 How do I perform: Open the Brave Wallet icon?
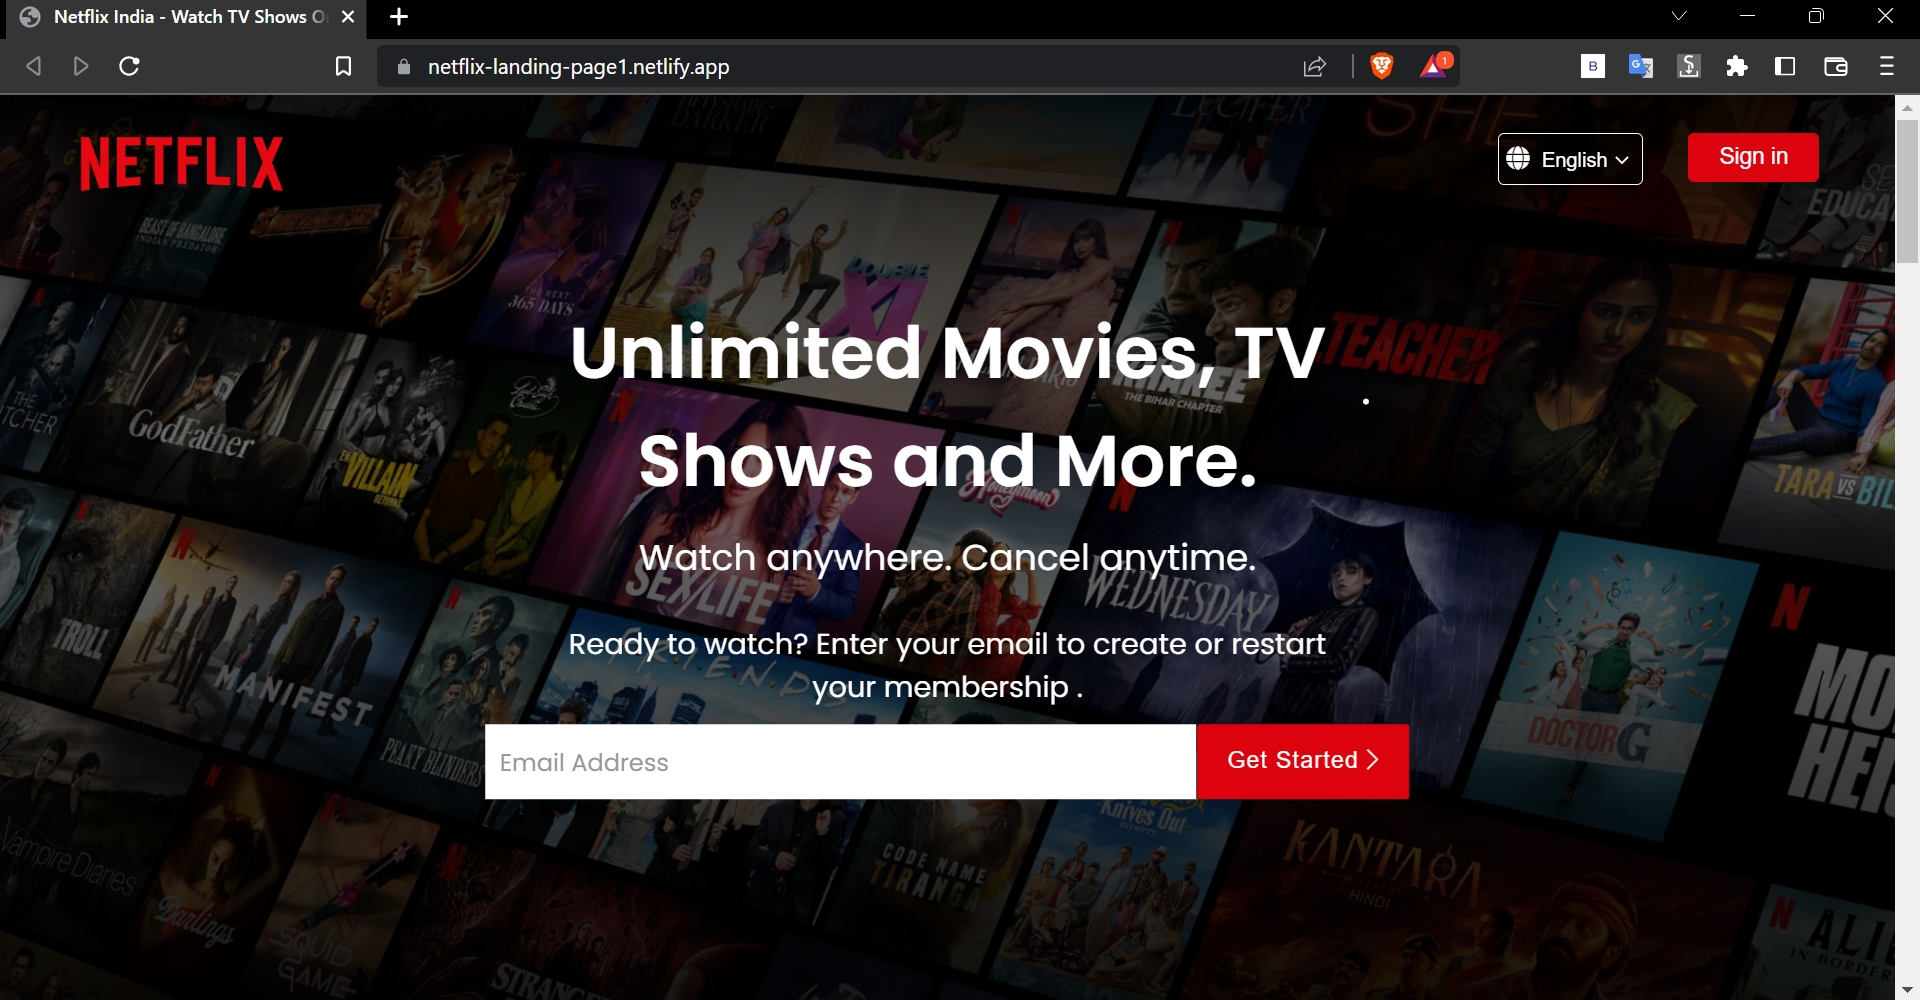coord(1836,66)
